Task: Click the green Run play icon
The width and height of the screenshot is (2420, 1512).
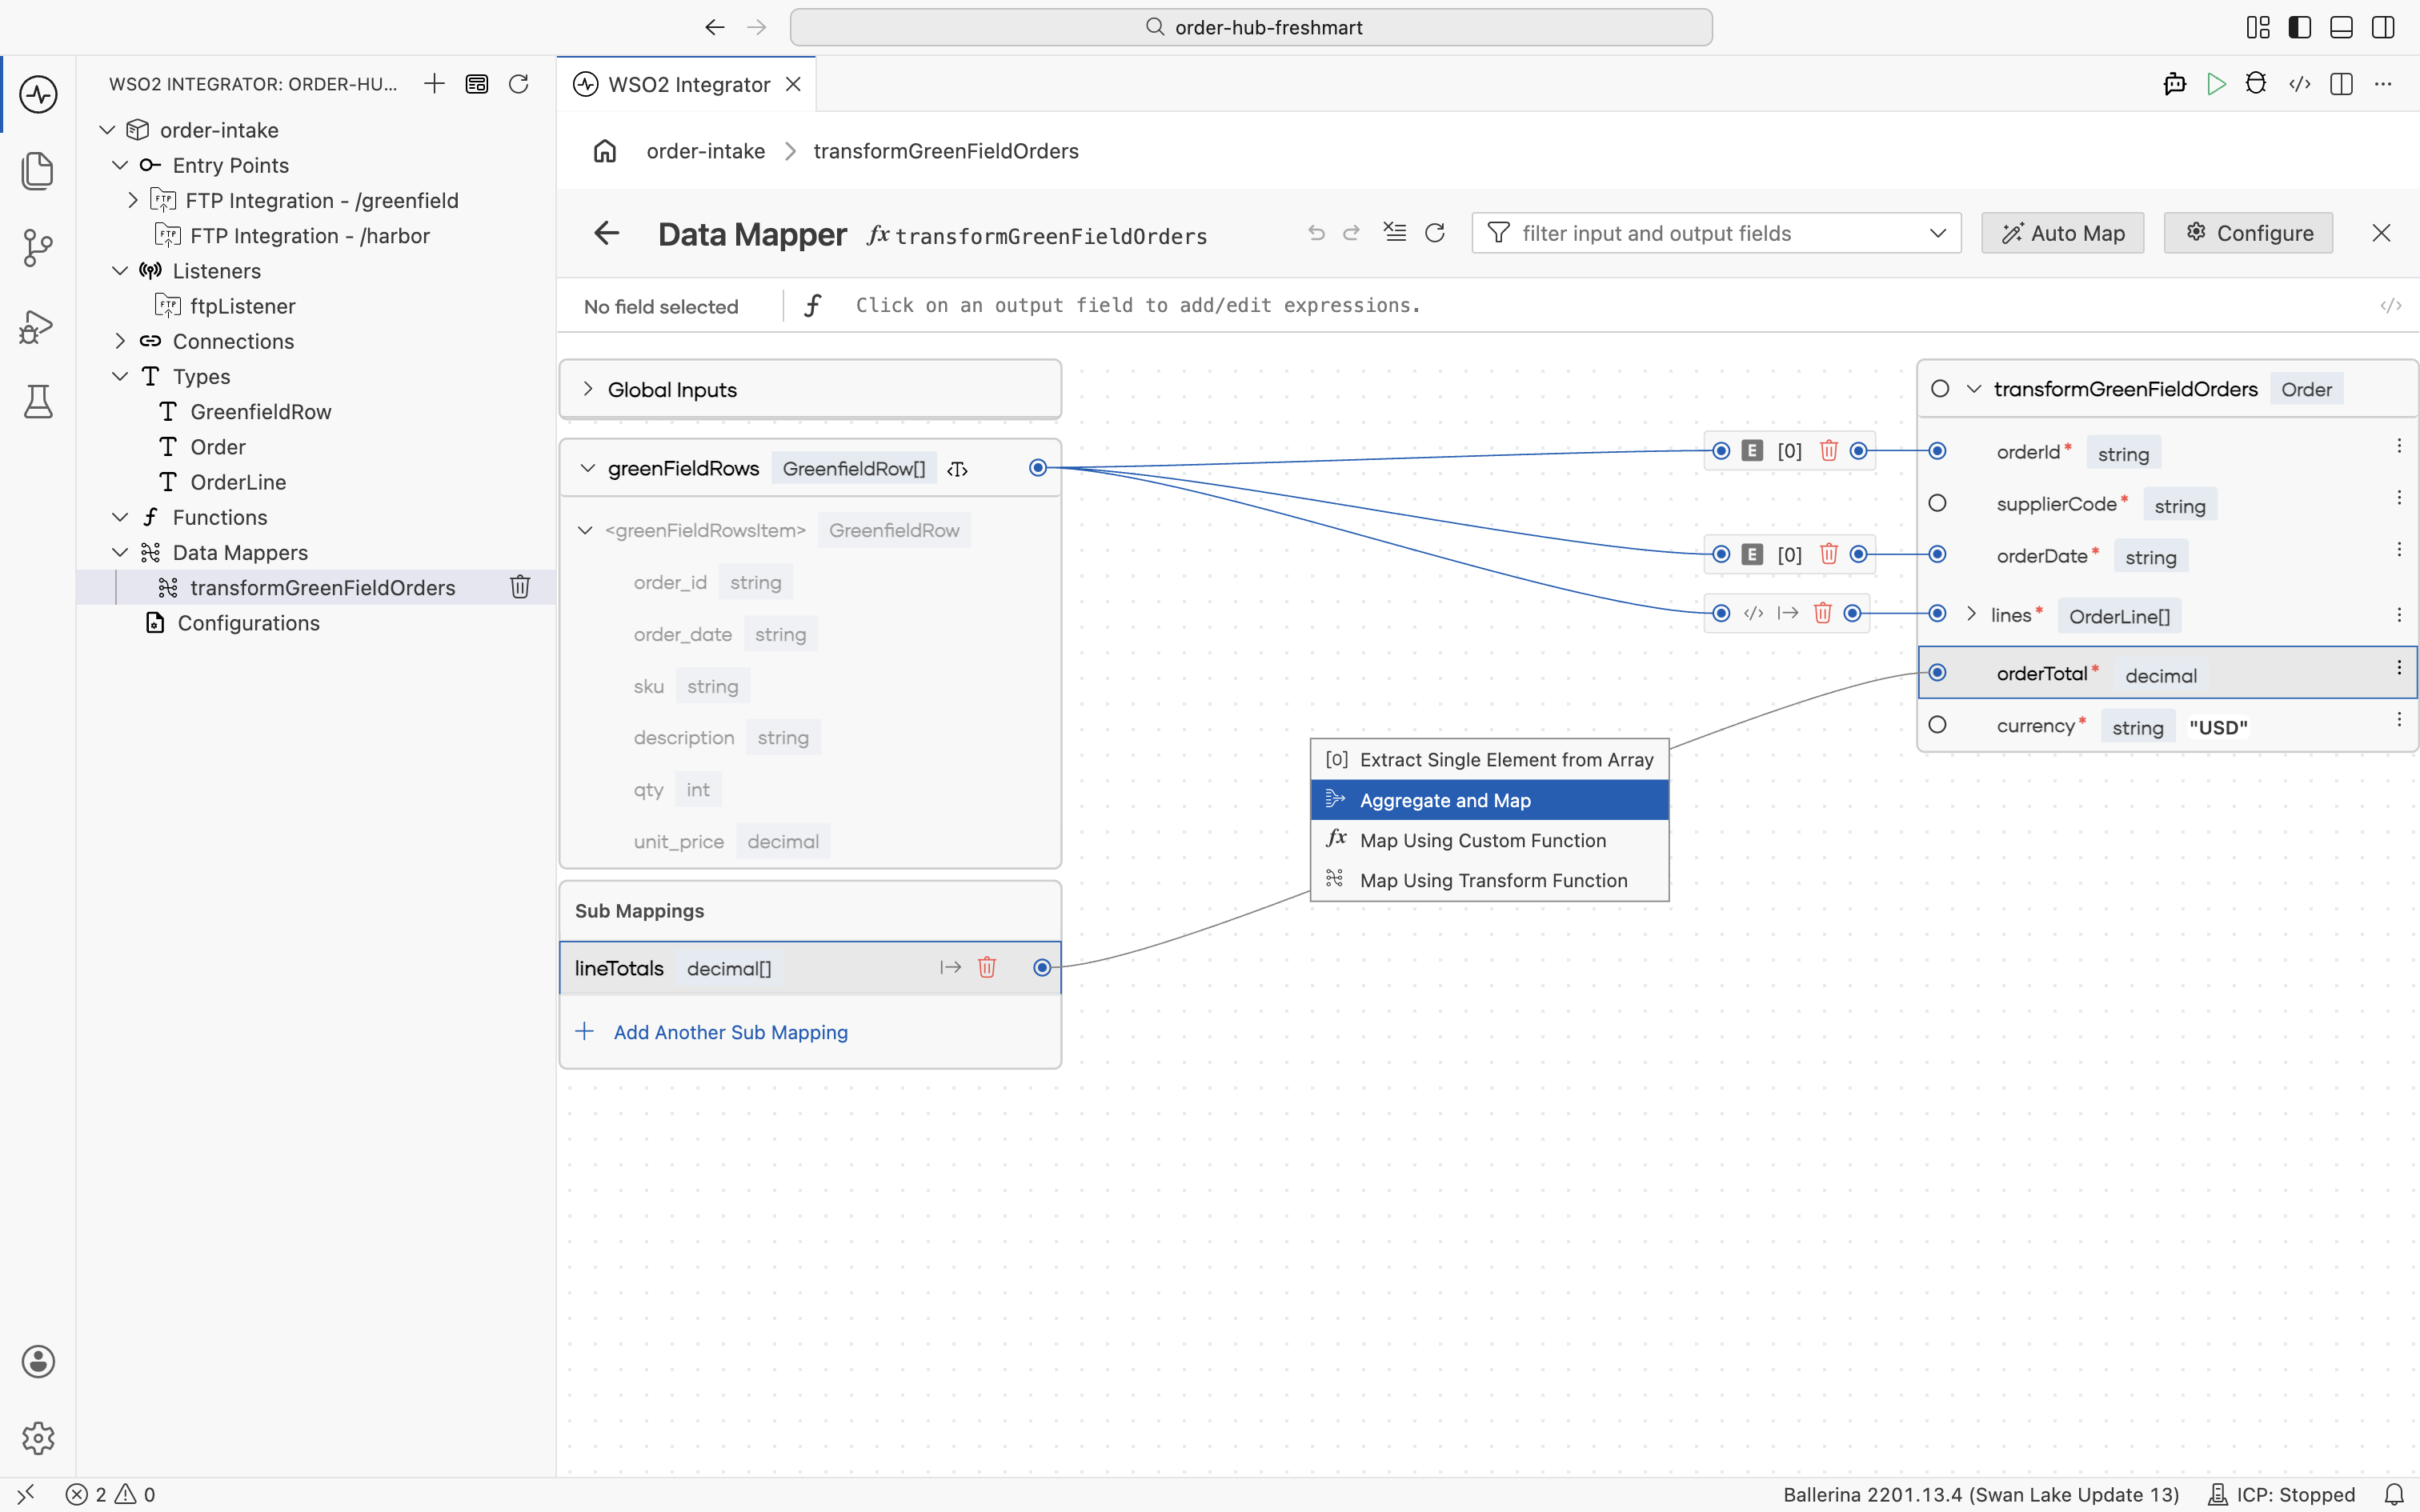Action: [x=2216, y=84]
